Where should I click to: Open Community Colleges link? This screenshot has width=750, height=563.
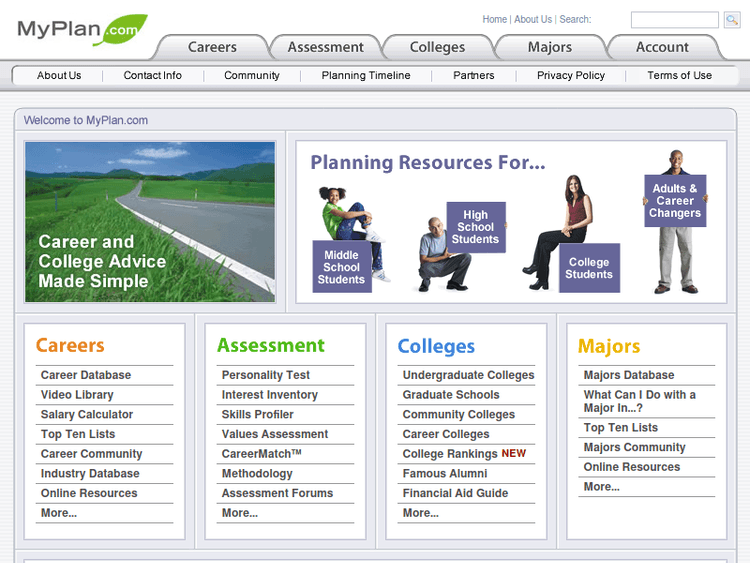point(458,414)
